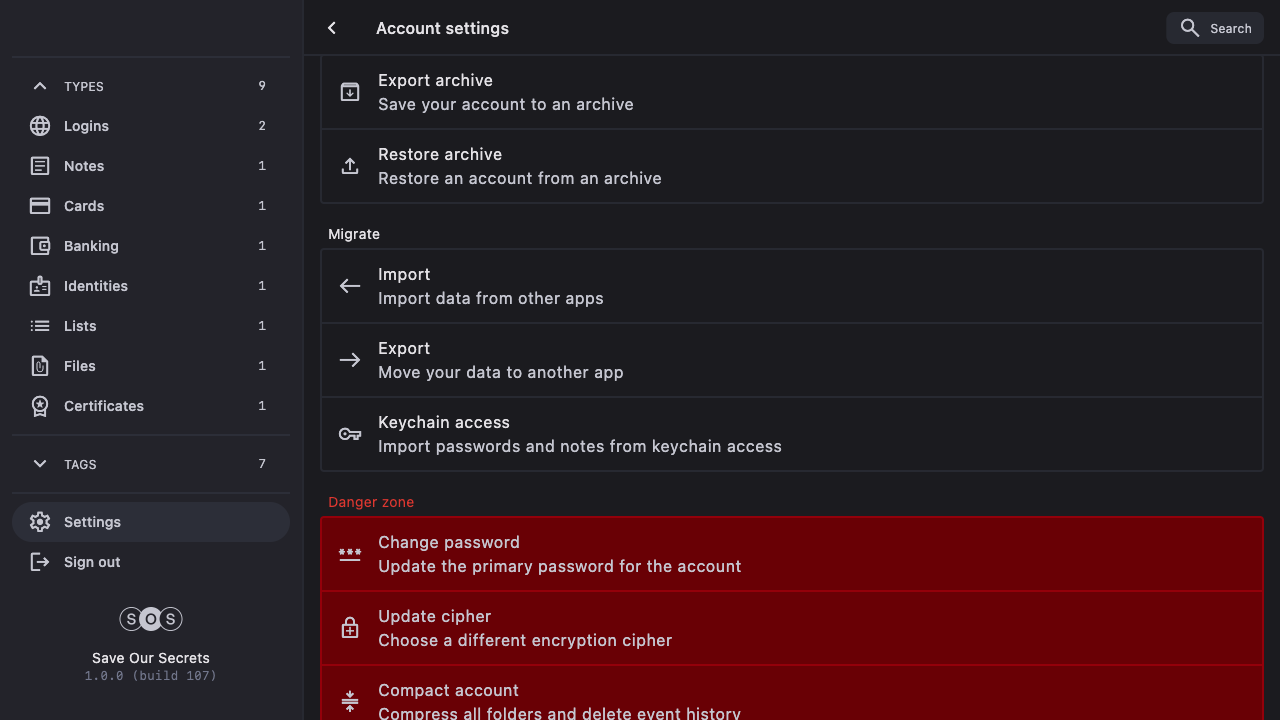Click the Banking wallet icon
Image resolution: width=1280 pixels, height=720 pixels.
coord(40,246)
